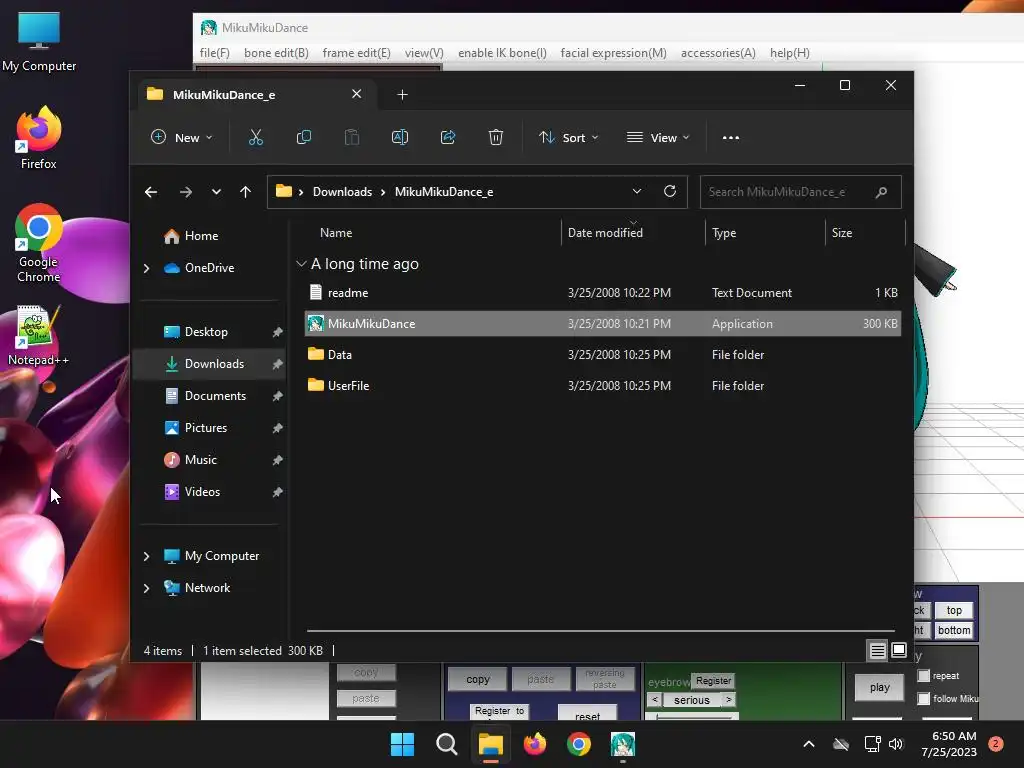Open My Computer desktop icon
Image resolution: width=1024 pixels, height=768 pixels.
(x=39, y=42)
